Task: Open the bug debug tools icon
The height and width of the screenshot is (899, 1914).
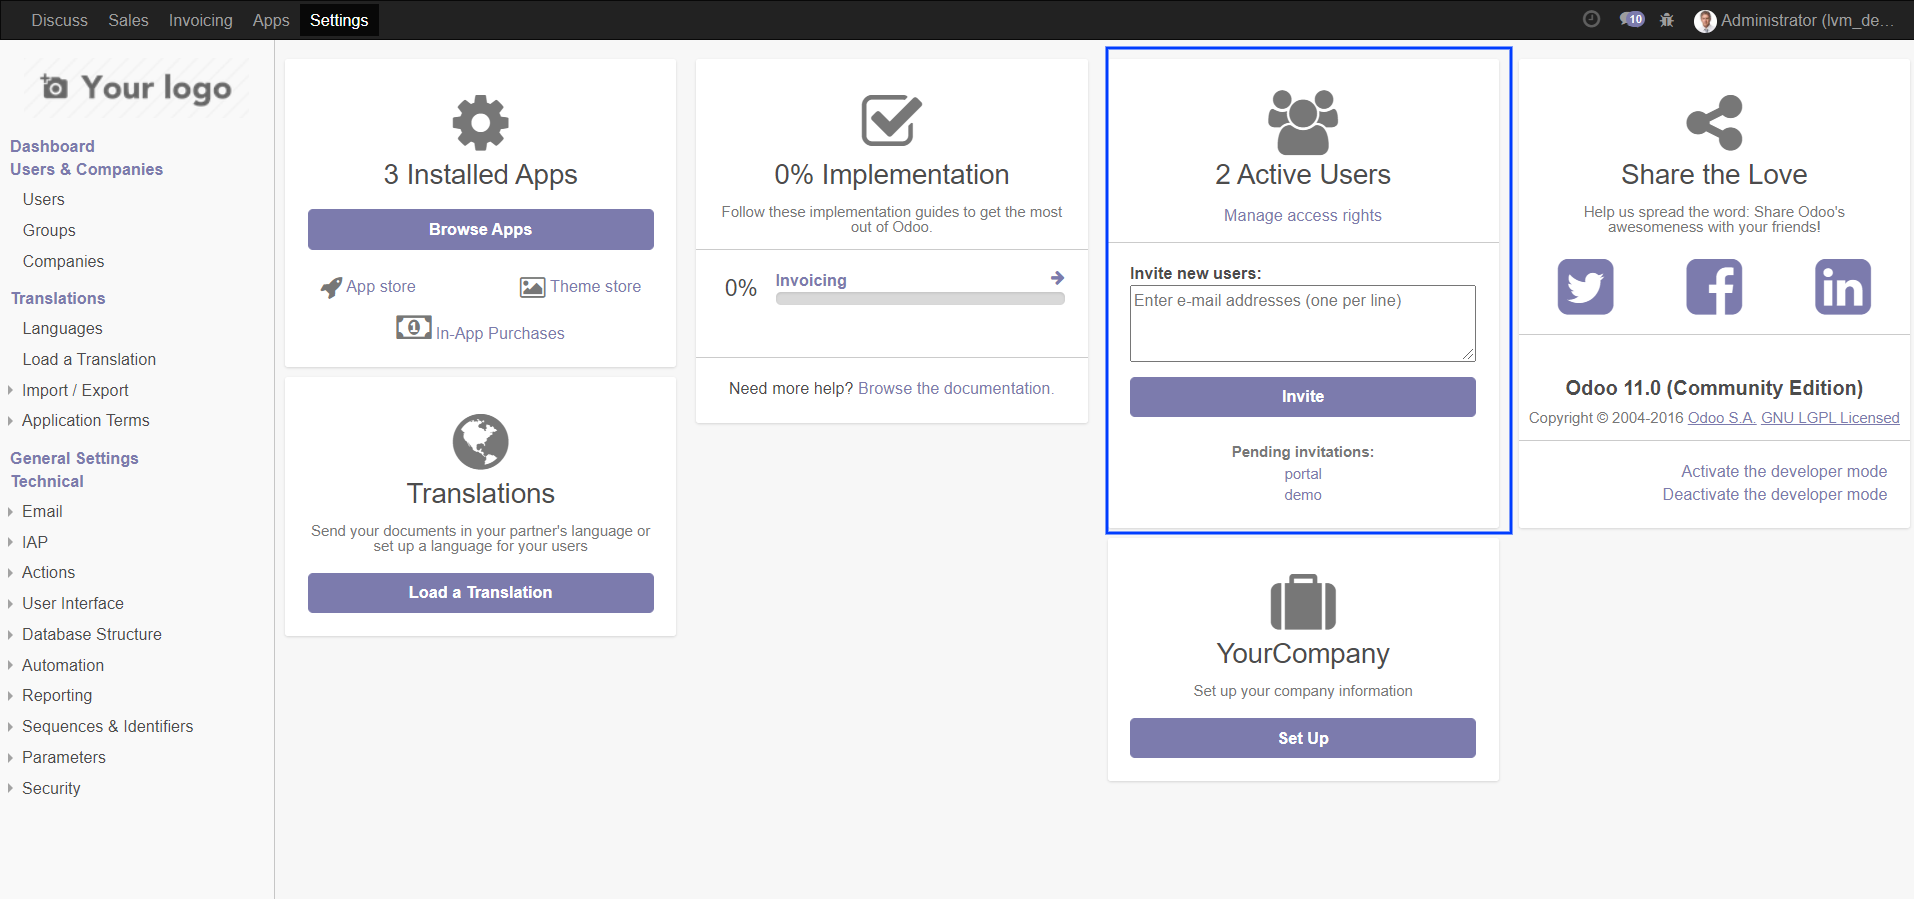Action: [x=1666, y=20]
